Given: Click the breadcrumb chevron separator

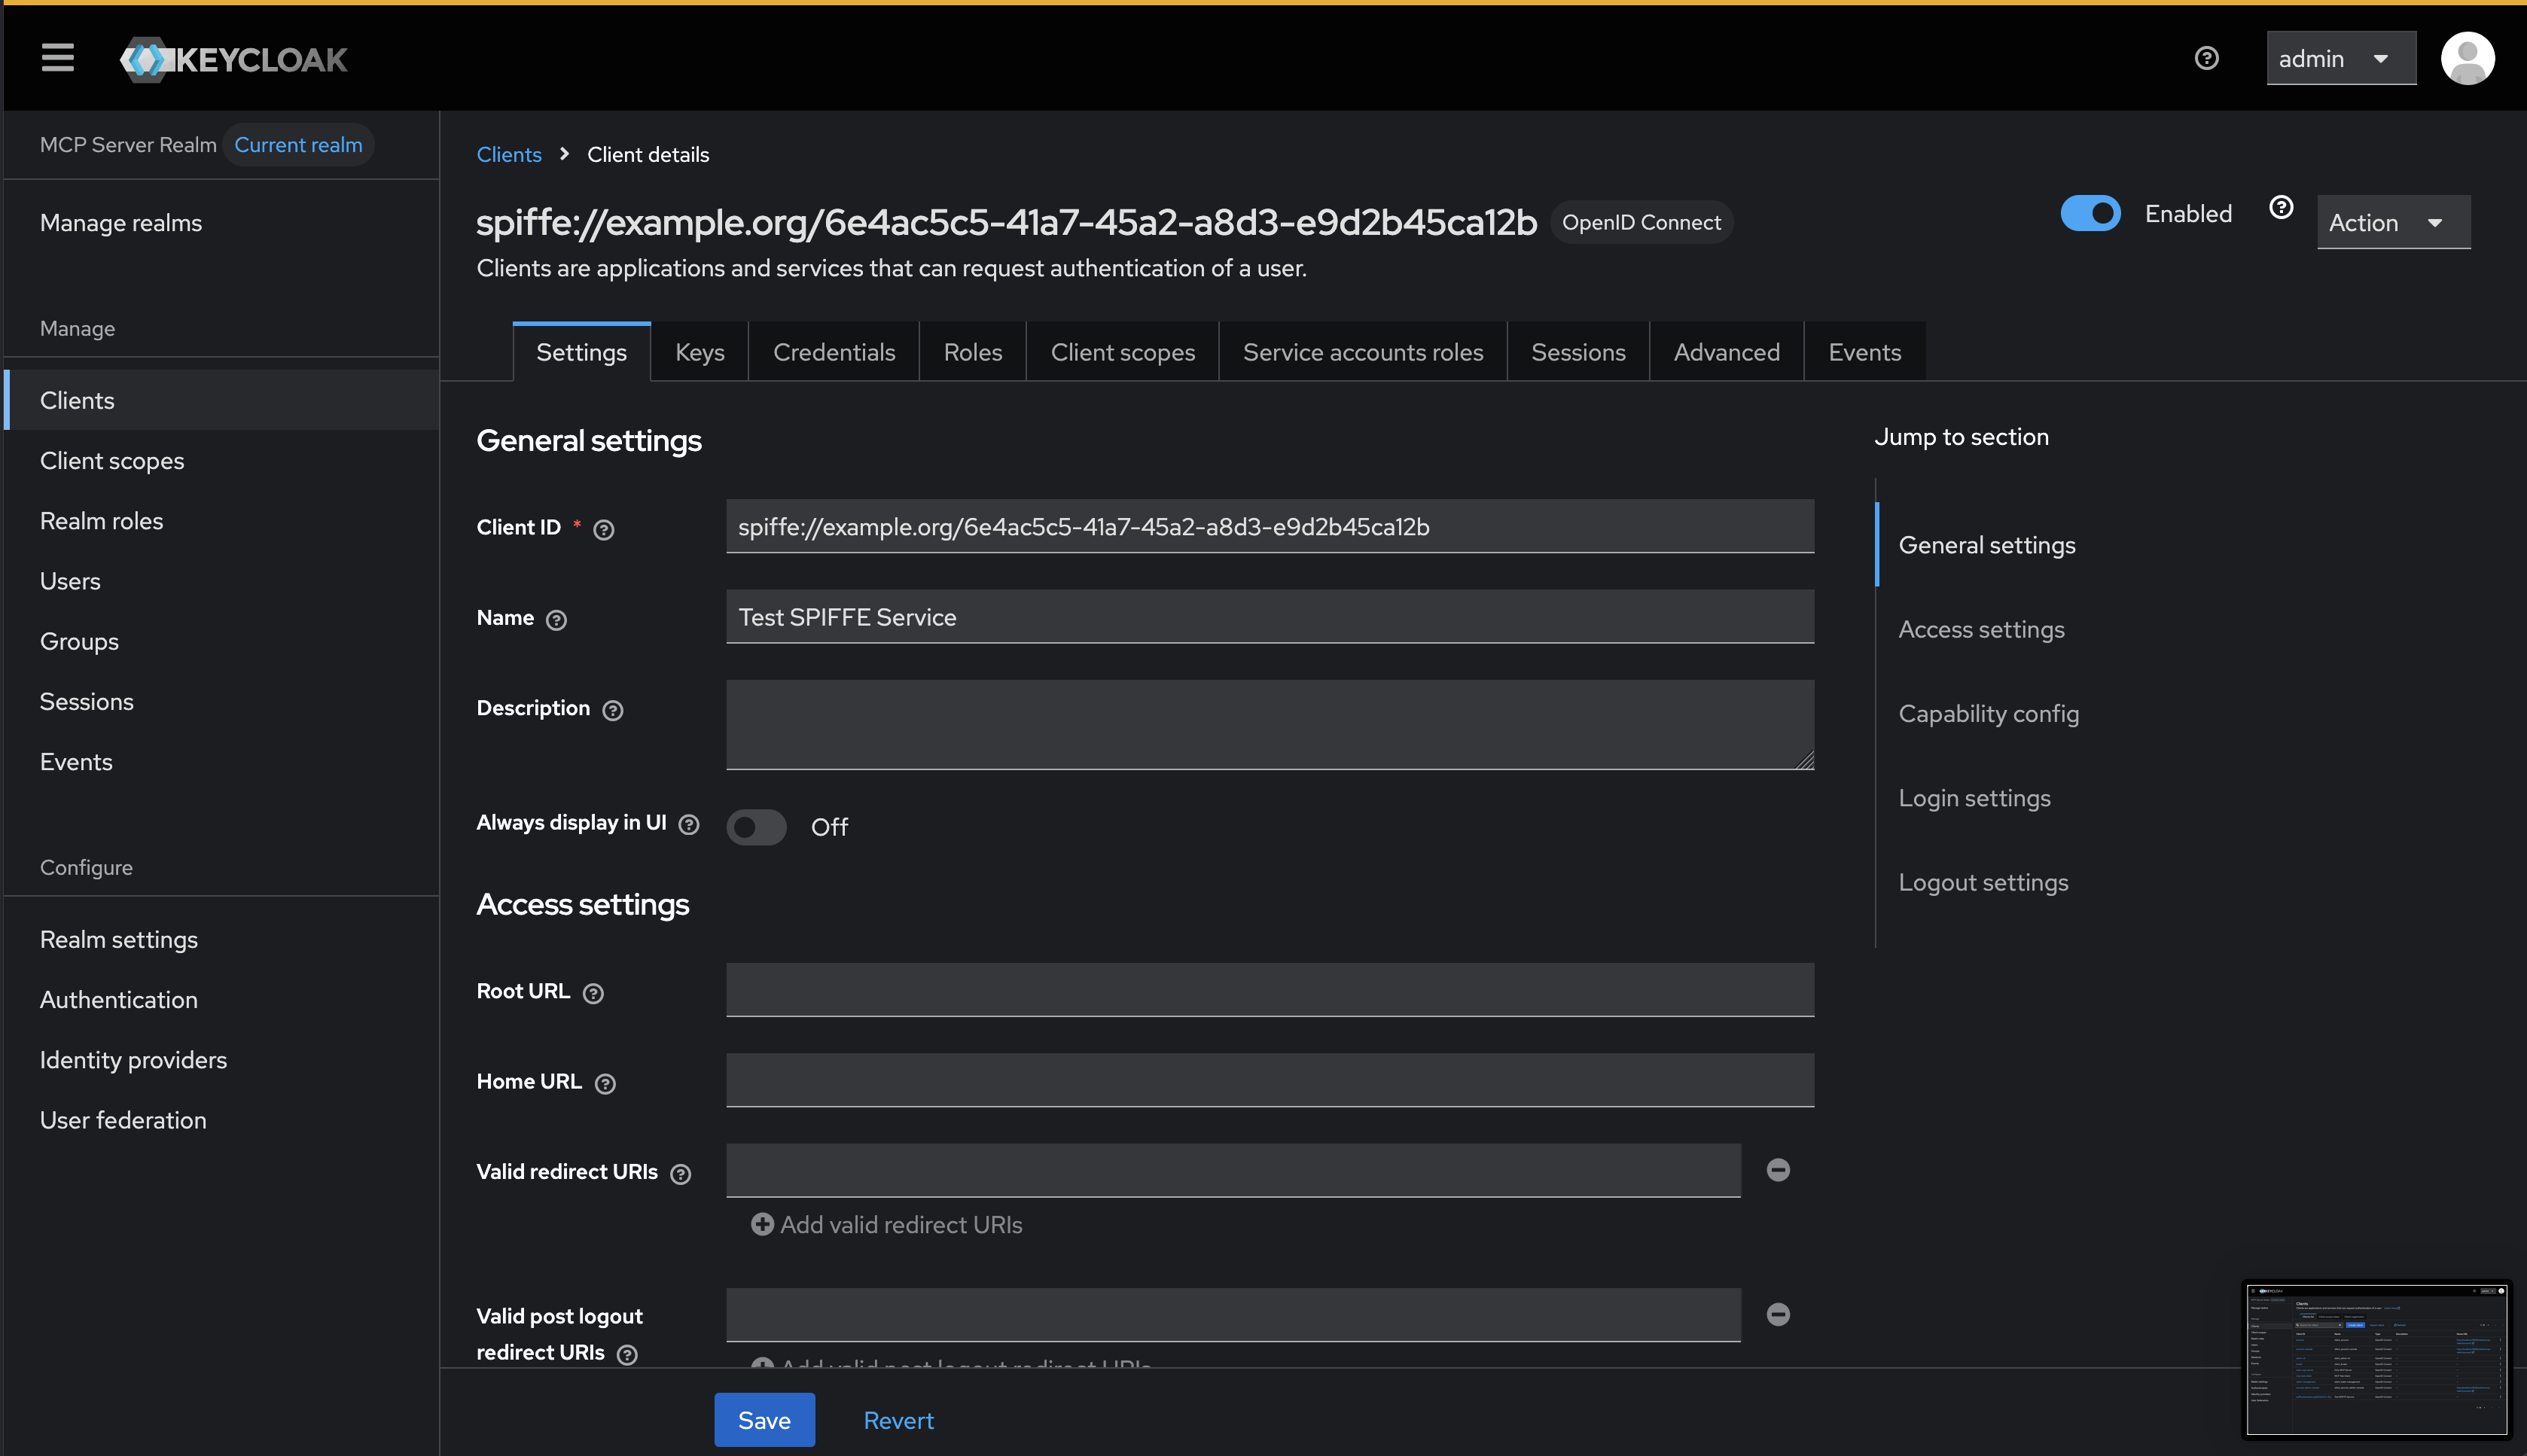Looking at the screenshot, I should point(564,154).
